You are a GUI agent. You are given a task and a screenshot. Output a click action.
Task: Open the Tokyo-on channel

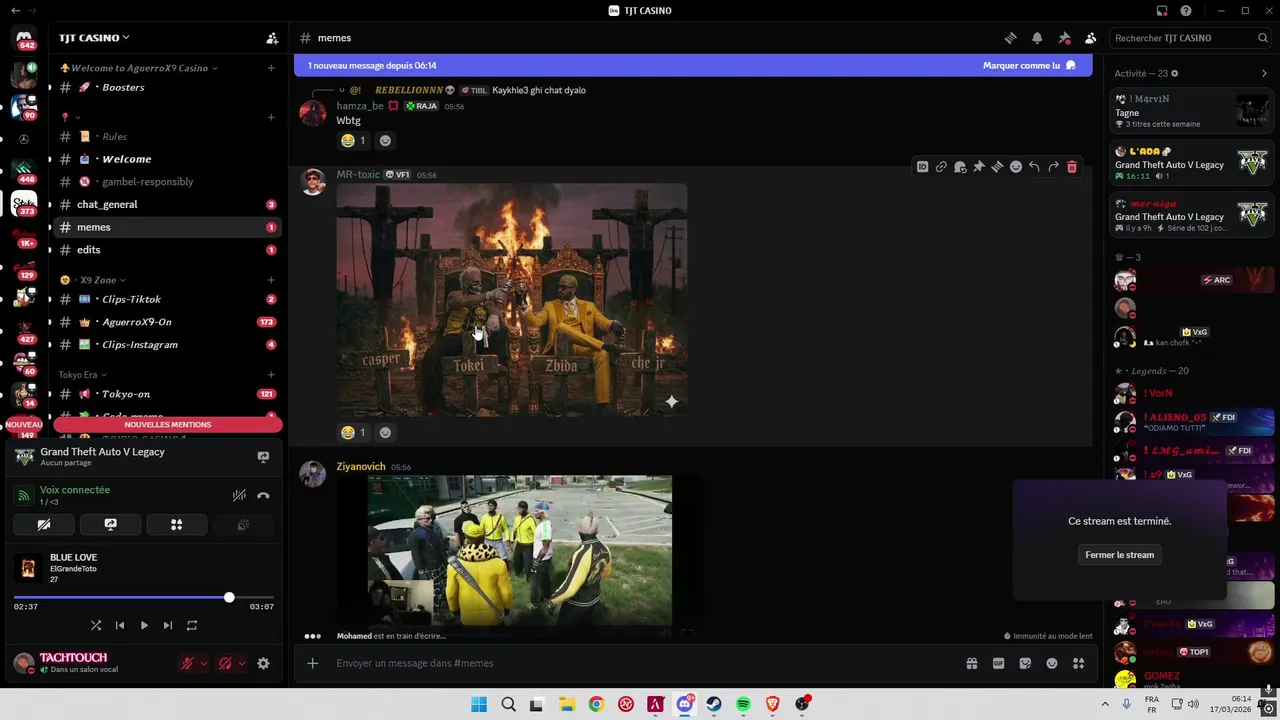coord(166,394)
